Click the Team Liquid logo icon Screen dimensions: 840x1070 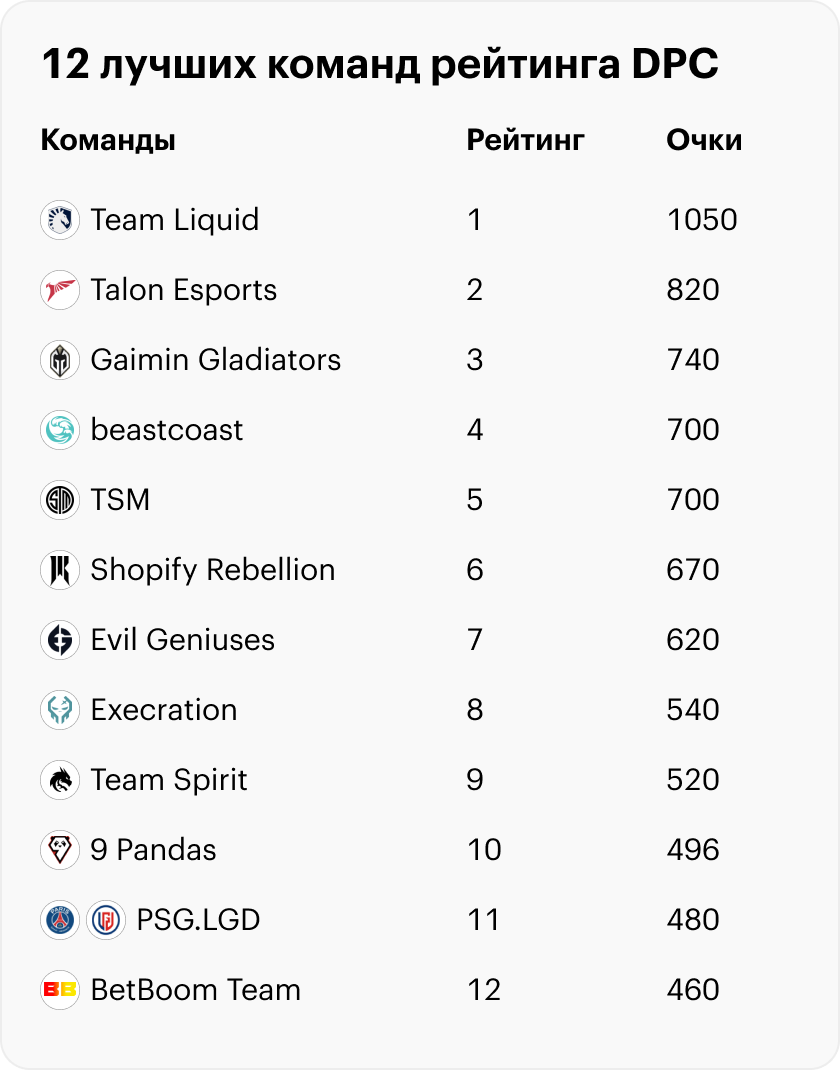click(x=60, y=220)
